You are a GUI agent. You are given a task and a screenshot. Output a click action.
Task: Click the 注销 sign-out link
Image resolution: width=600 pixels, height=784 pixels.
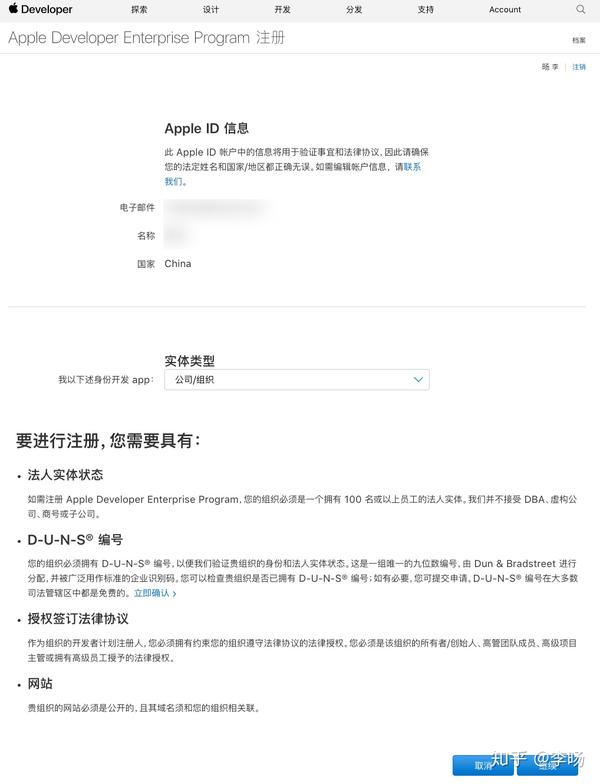[x=579, y=66]
